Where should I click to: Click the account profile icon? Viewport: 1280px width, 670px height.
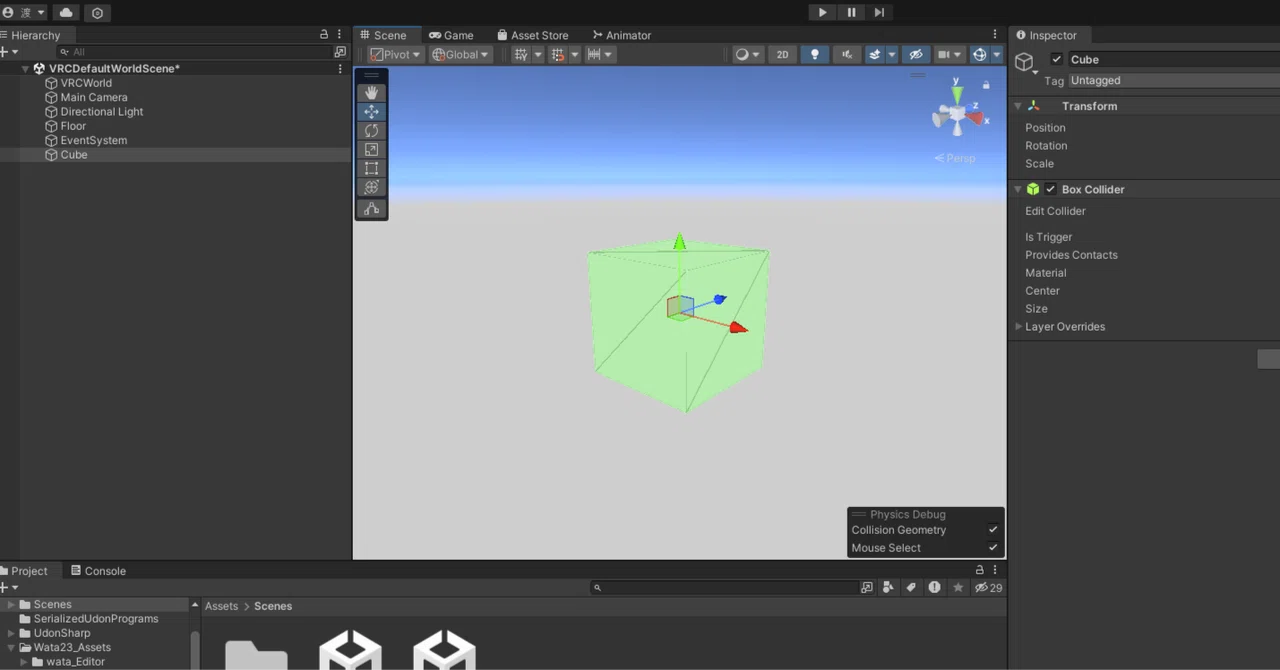pyautogui.click(x=8, y=13)
